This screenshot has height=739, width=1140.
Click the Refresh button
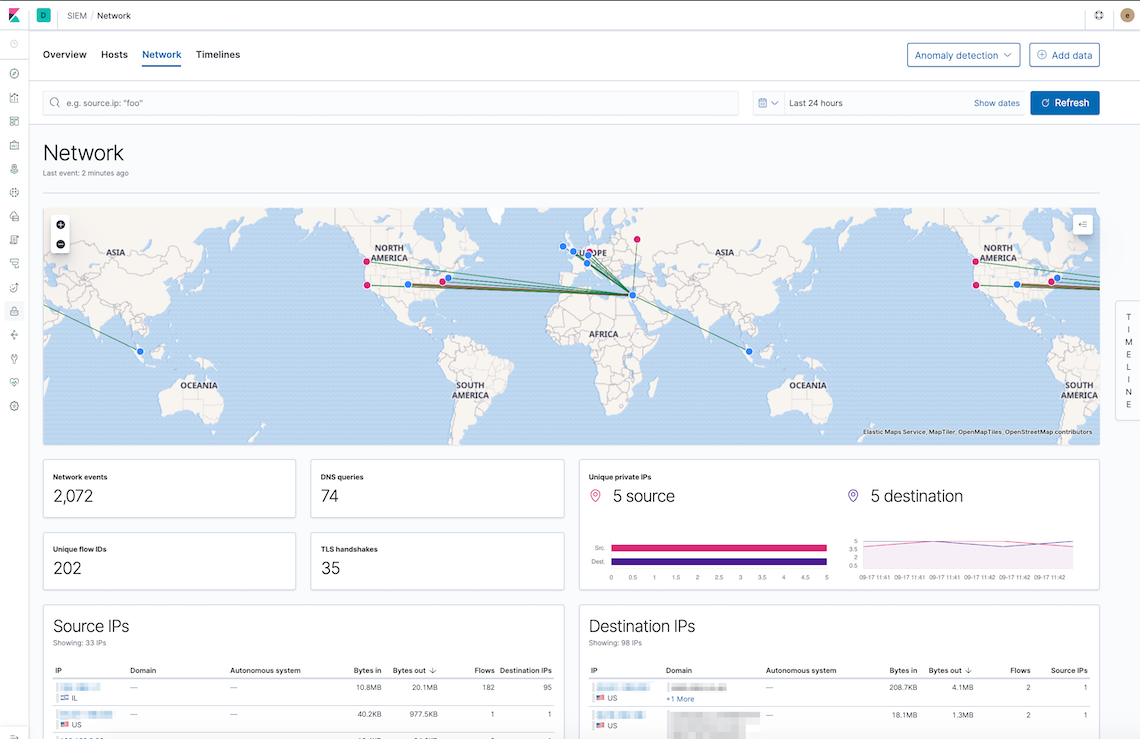[x=1064, y=103]
